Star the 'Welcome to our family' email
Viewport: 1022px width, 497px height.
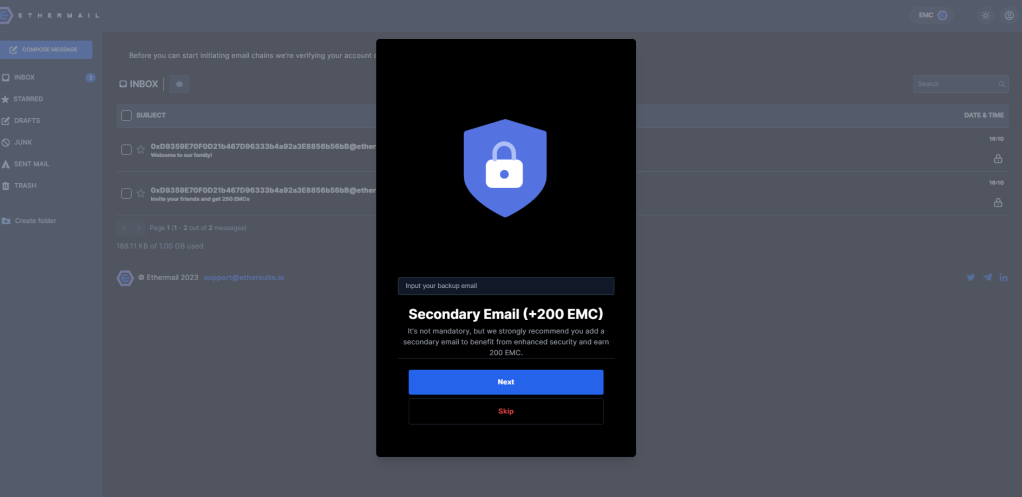141,150
